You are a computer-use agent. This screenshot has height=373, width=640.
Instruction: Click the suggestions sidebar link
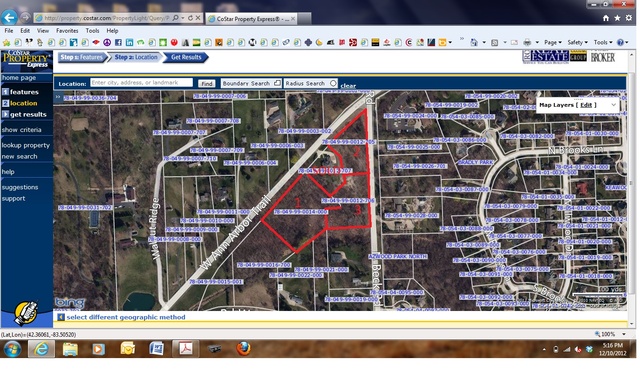(x=20, y=187)
